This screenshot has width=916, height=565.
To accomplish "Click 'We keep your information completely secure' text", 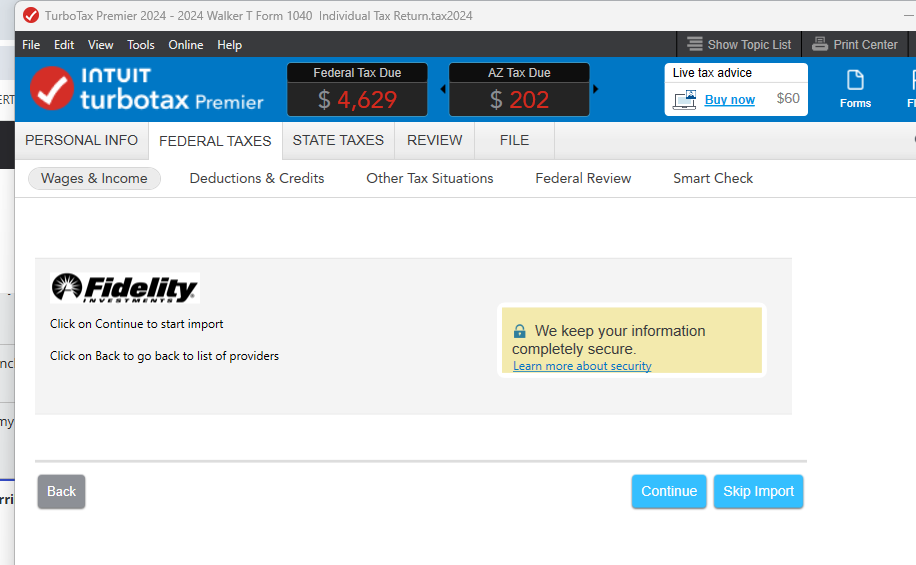I will (x=609, y=339).
